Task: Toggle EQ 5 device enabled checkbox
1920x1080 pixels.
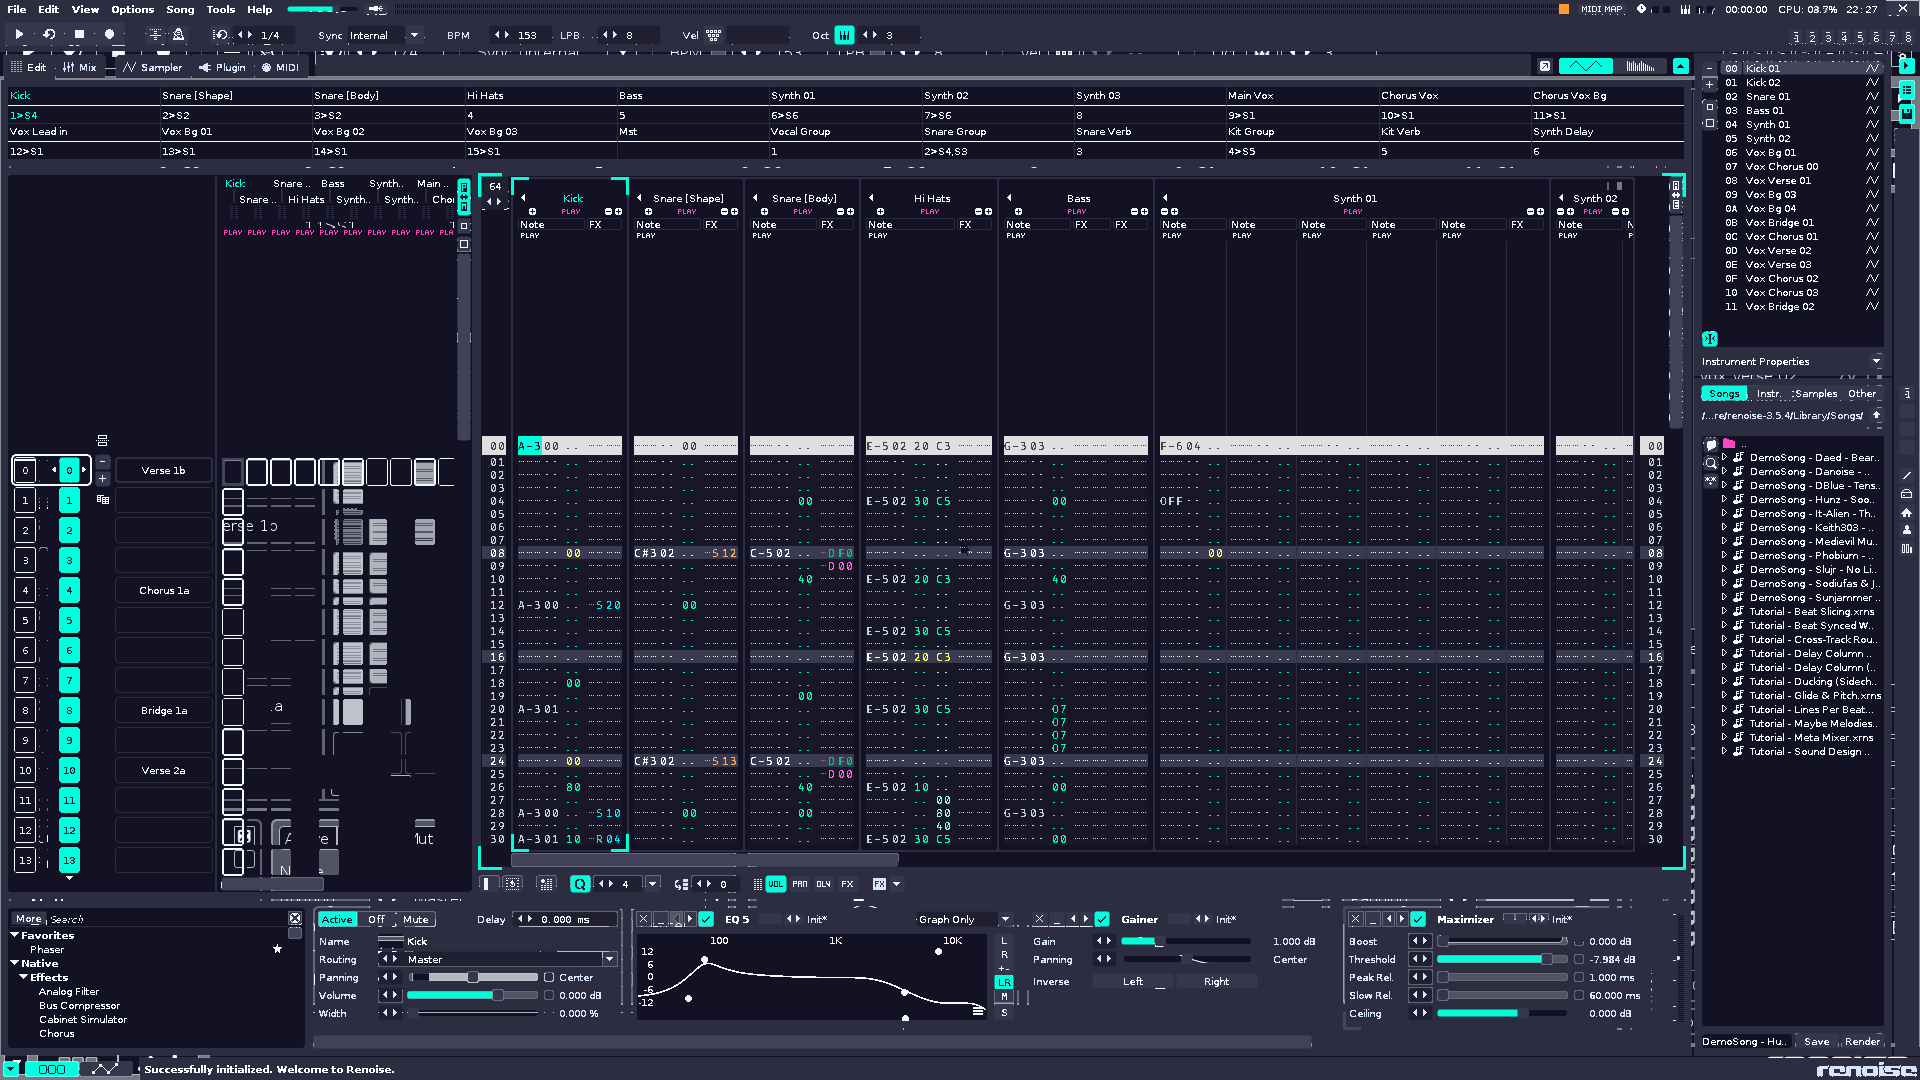Action: [706, 919]
